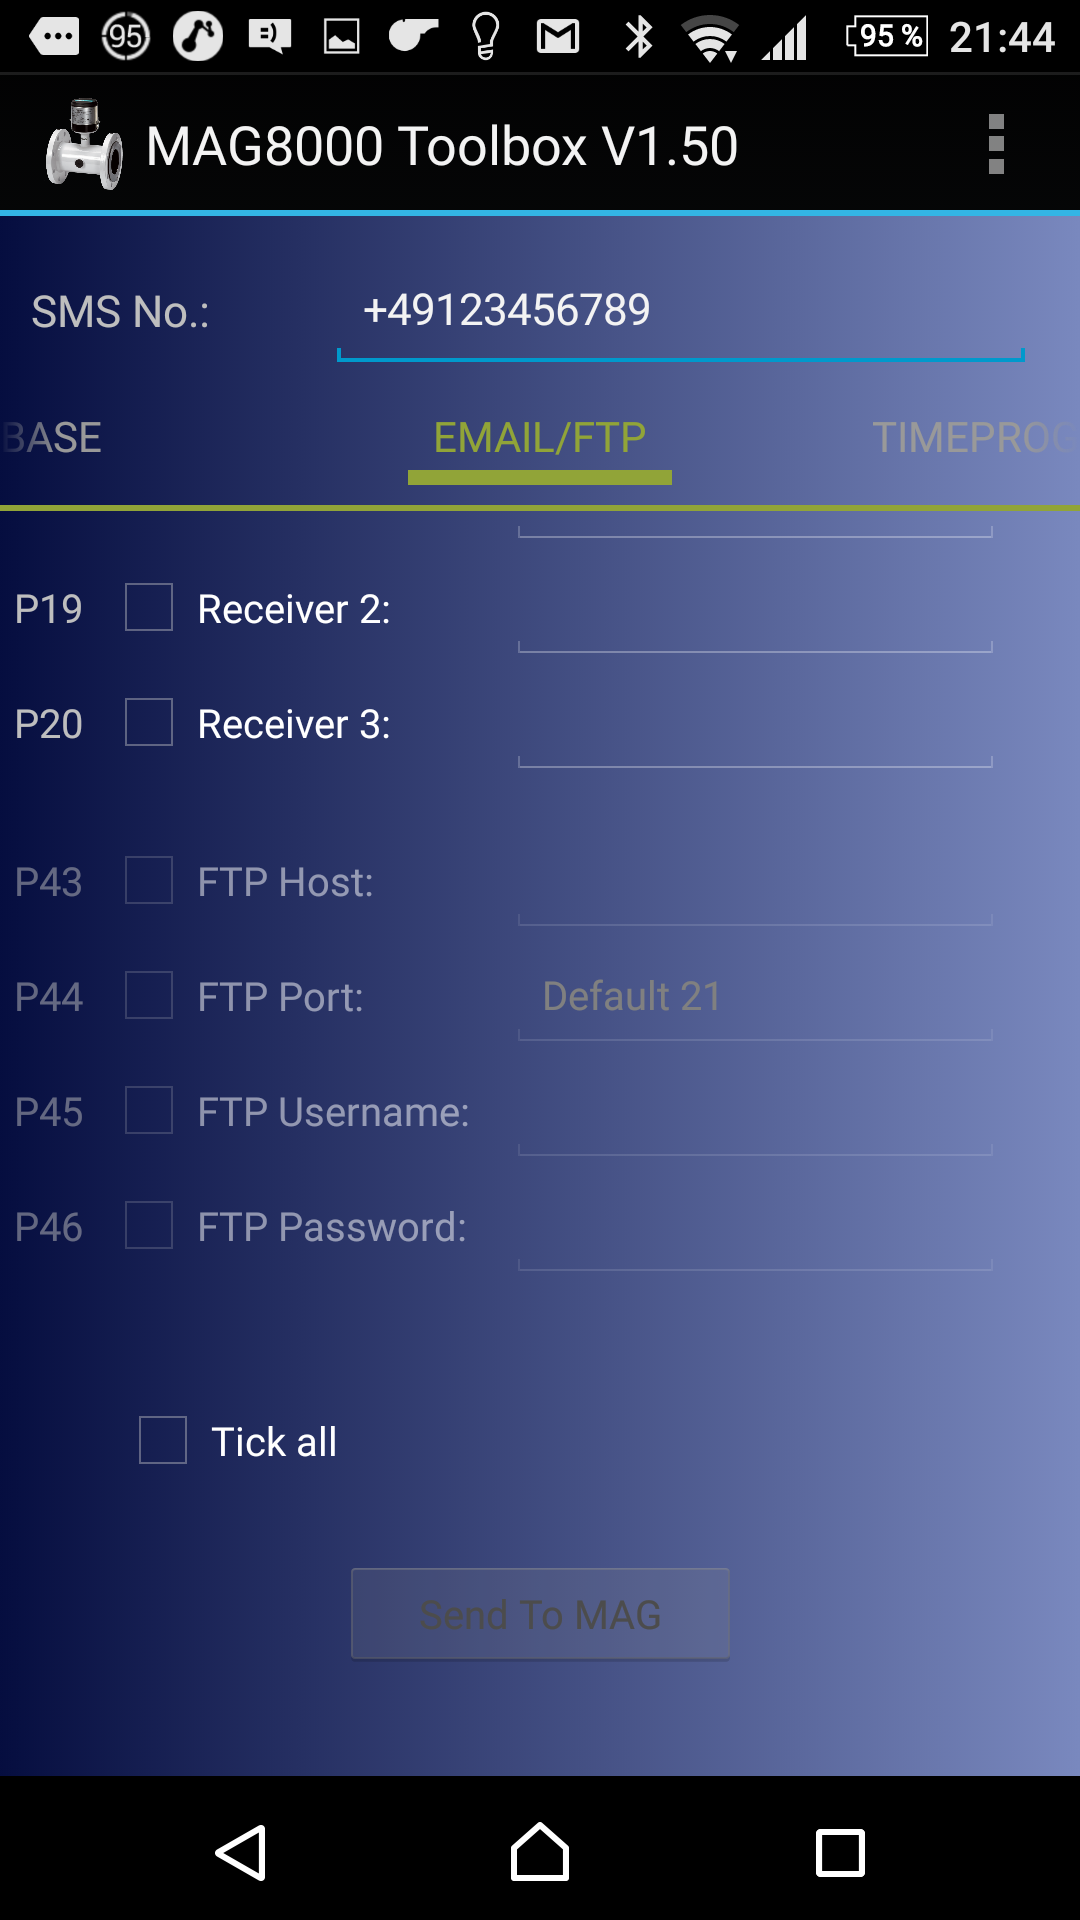This screenshot has width=1080, height=1920.
Task: Enable the Tick all checkbox
Action: [x=163, y=1440]
